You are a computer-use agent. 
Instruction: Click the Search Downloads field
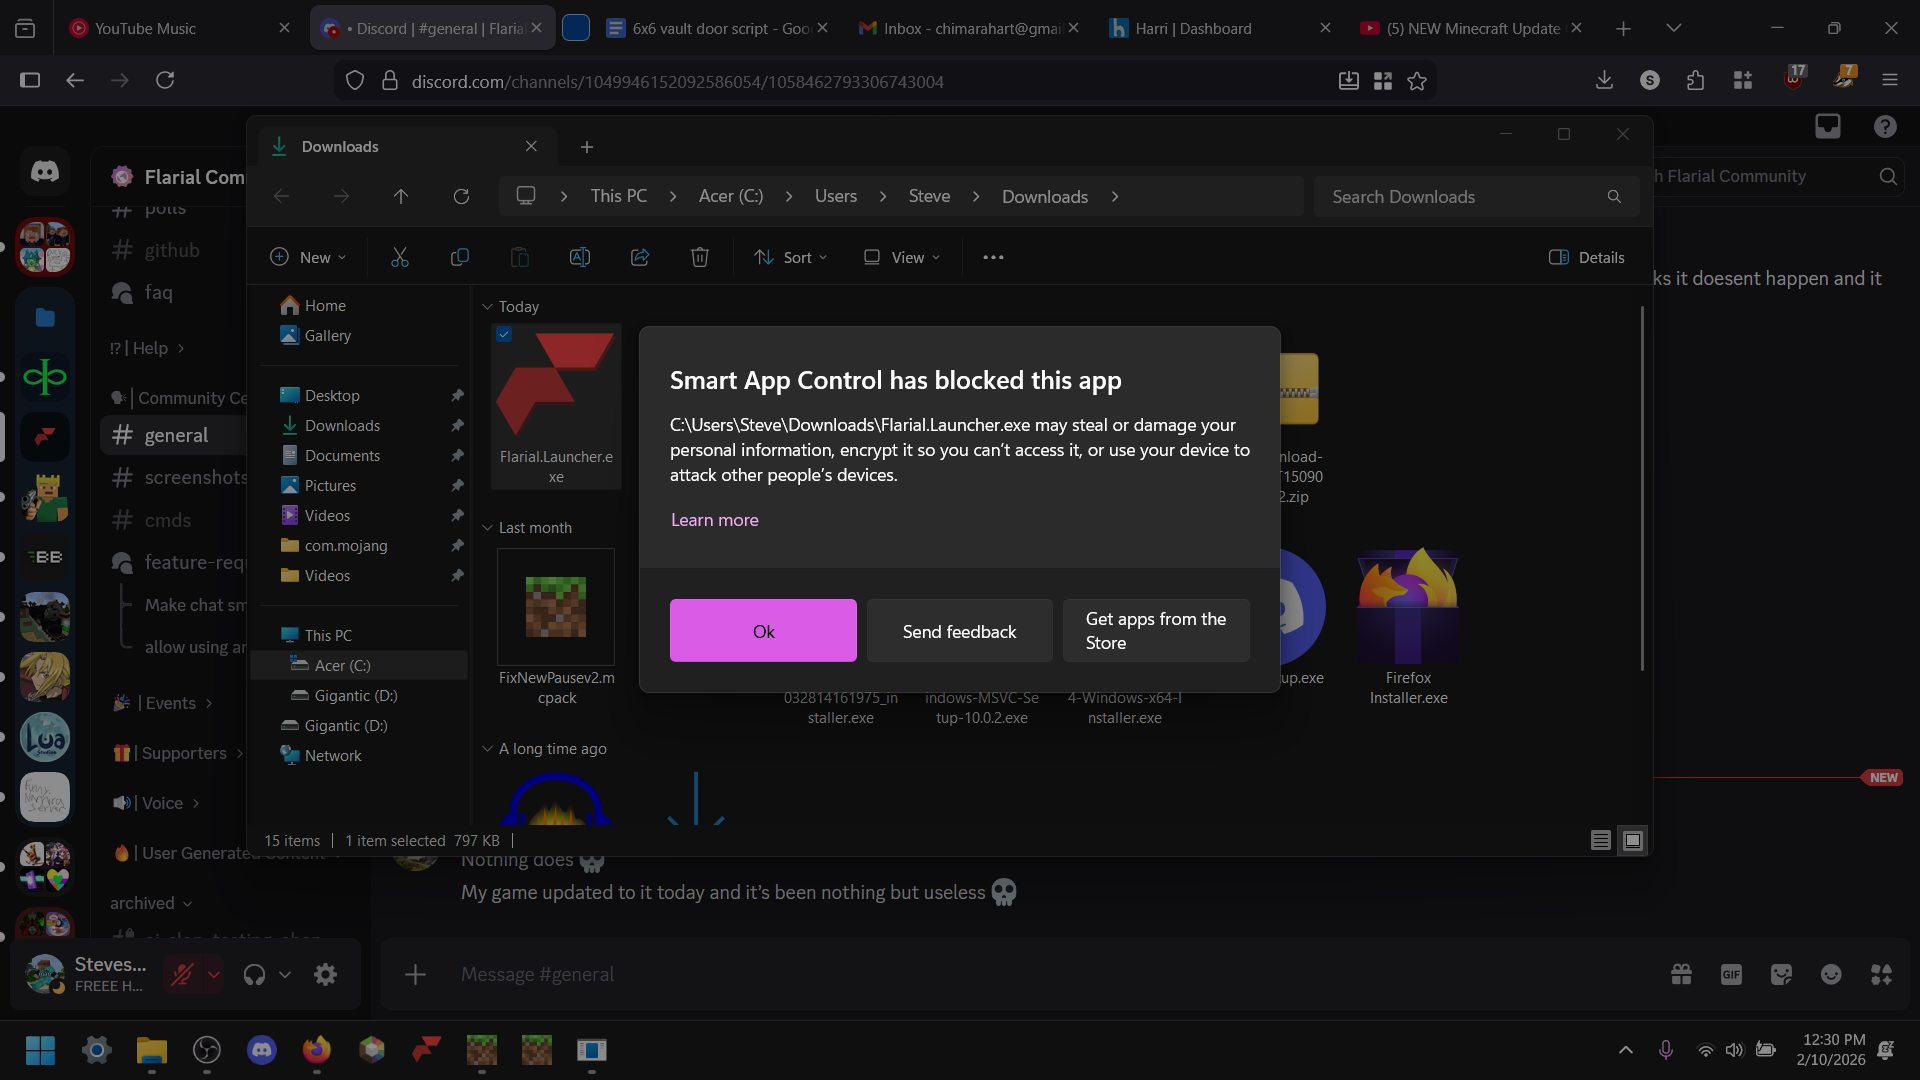click(1460, 197)
